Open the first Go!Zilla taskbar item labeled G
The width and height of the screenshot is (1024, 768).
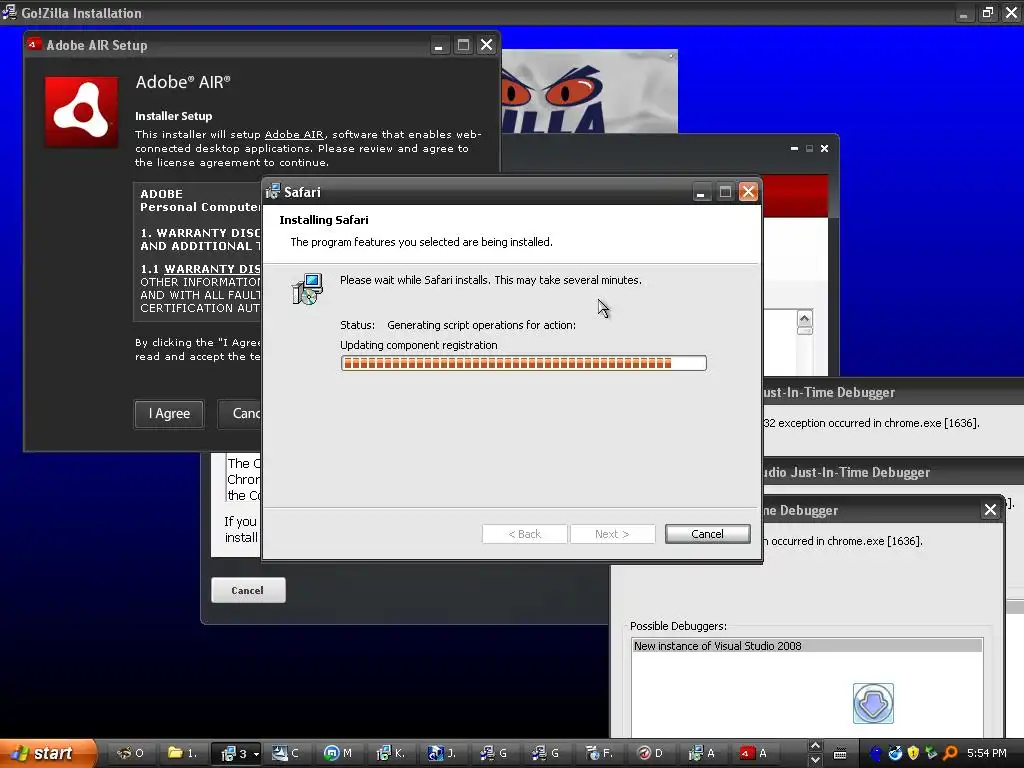(494, 753)
